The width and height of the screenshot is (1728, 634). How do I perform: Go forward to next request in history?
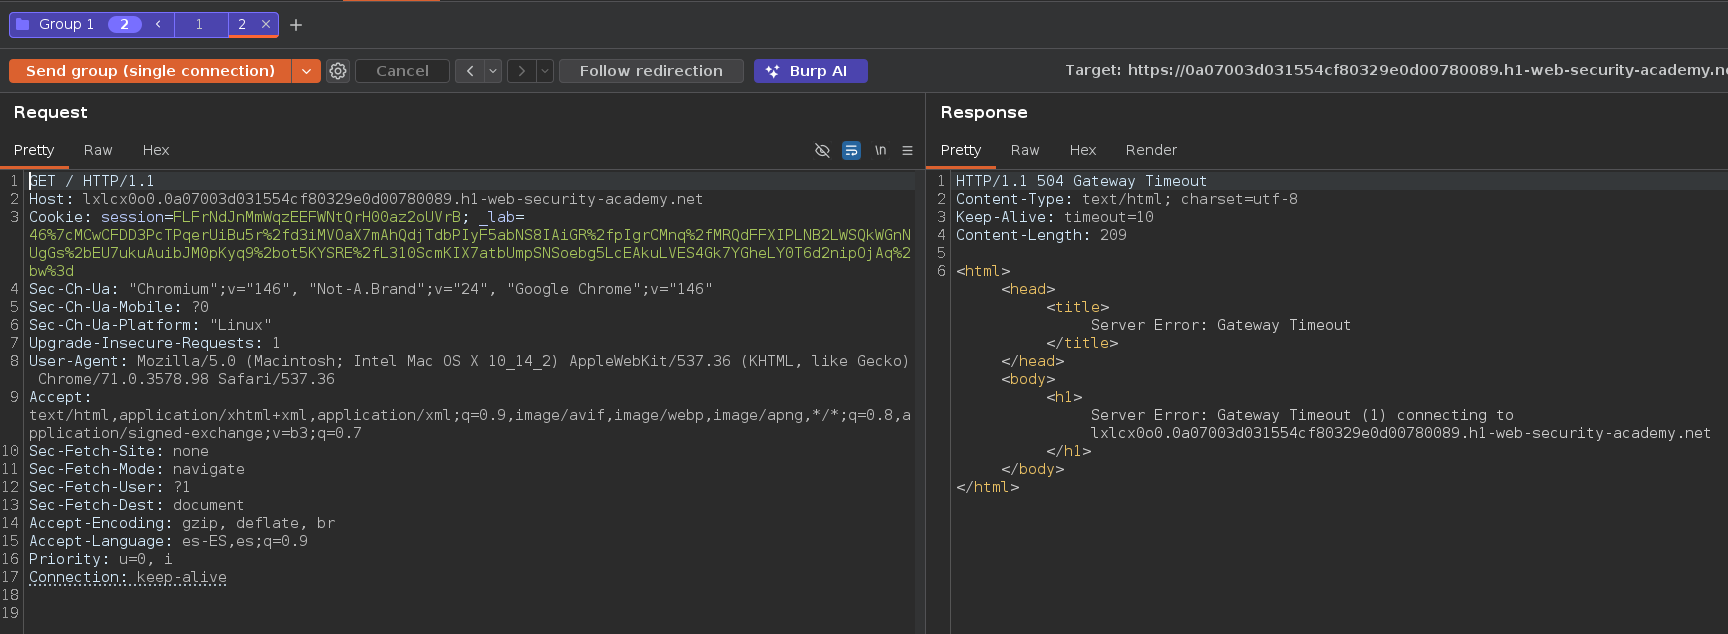(x=521, y=71)
